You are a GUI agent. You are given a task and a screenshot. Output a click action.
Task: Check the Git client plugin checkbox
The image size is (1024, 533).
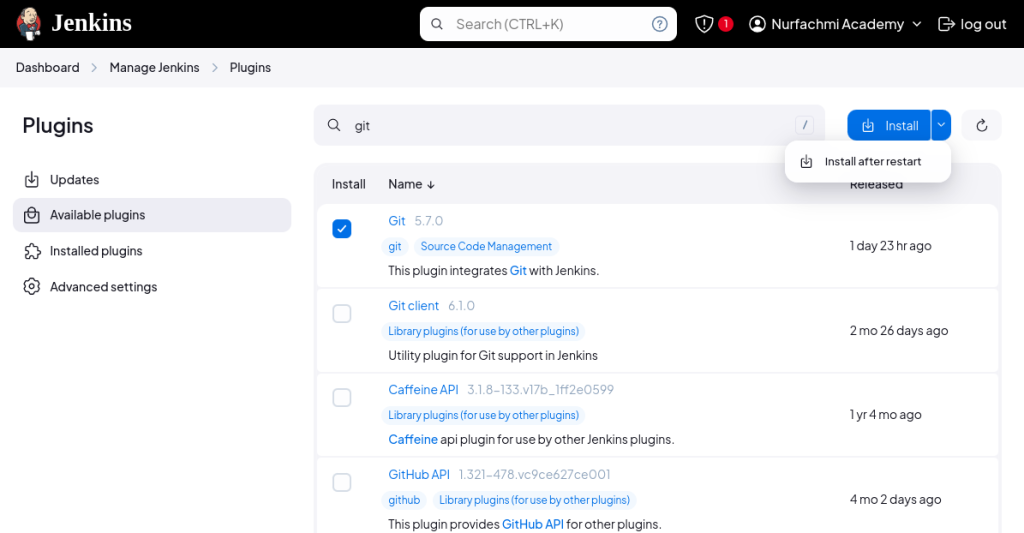pos(342,314)
